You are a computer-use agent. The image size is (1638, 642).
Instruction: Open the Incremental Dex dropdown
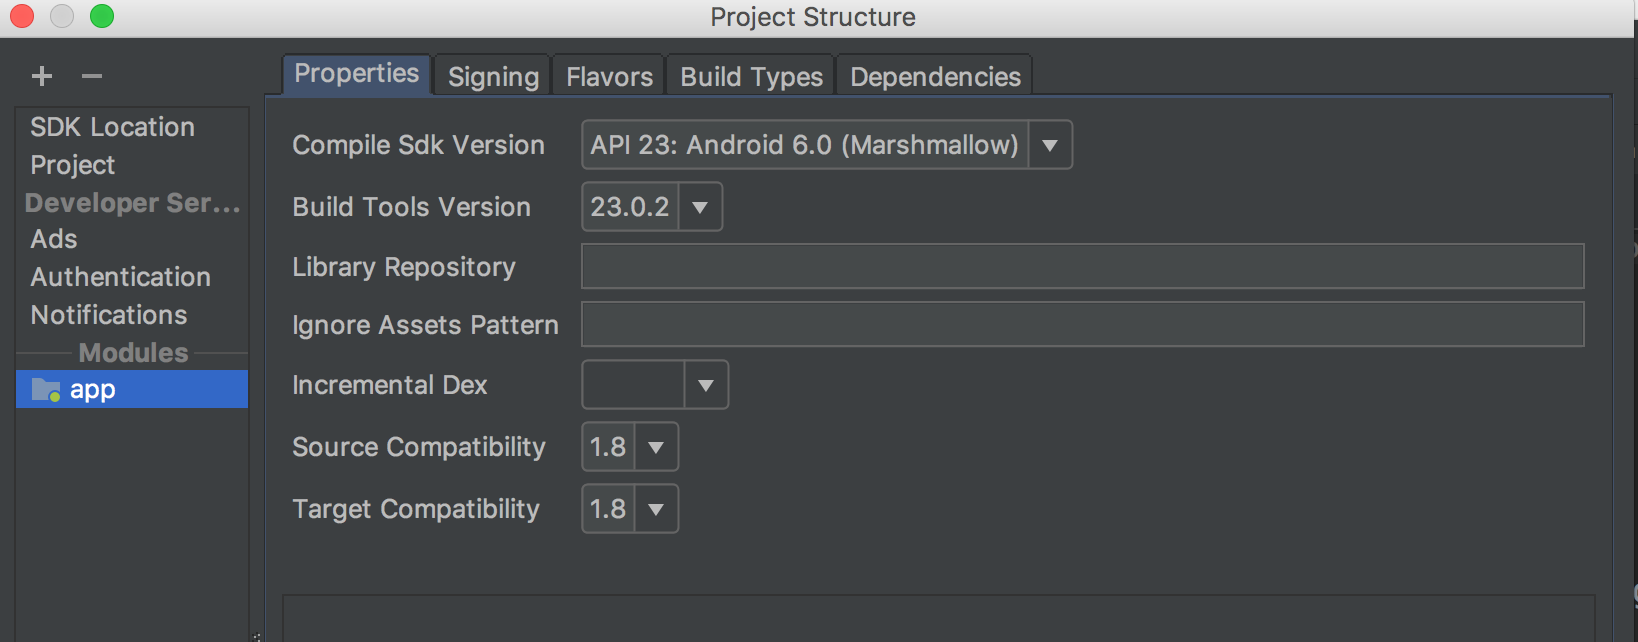click(x=706, y=385)
